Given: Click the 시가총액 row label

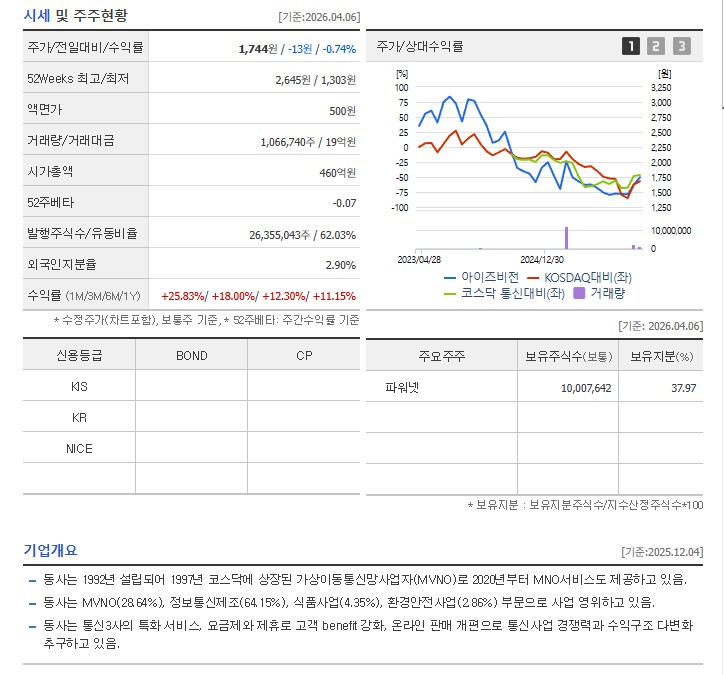Looking at the screenshot, I should 50,171.
